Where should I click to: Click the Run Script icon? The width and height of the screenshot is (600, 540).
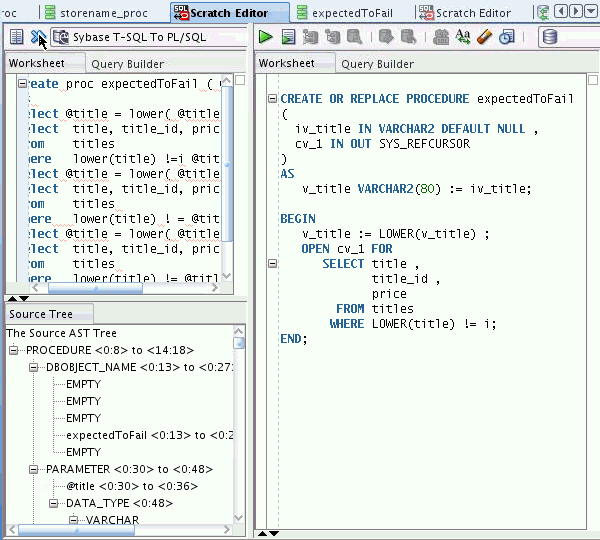point(288,37)
